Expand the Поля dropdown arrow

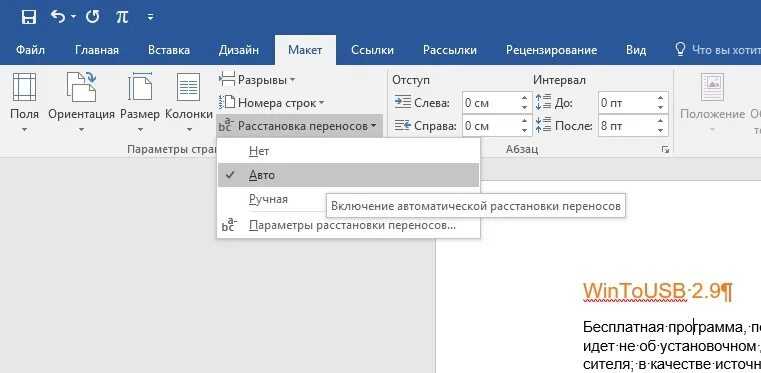click(x=24, y=130)
